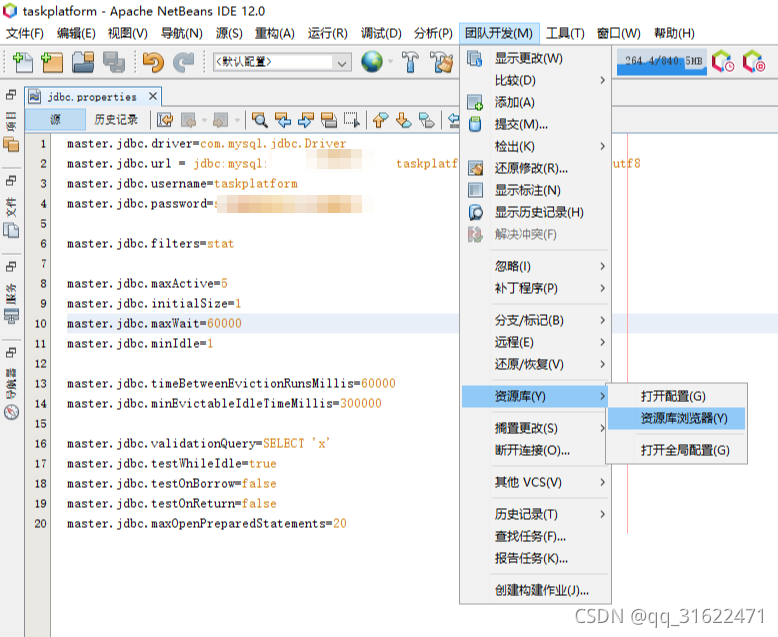Click the New File toolbar icon

click(22, 62)
